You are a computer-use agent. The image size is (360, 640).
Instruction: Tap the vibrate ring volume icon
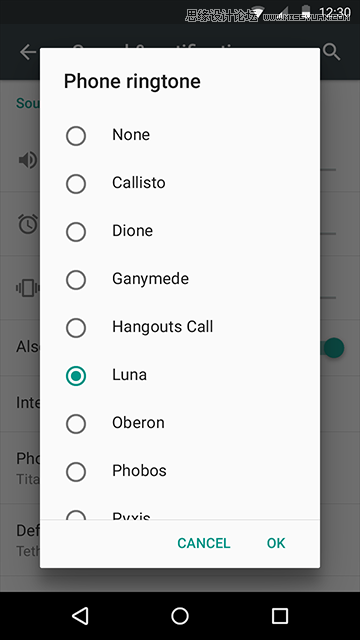pyautogui.click(x=28, y=288)
